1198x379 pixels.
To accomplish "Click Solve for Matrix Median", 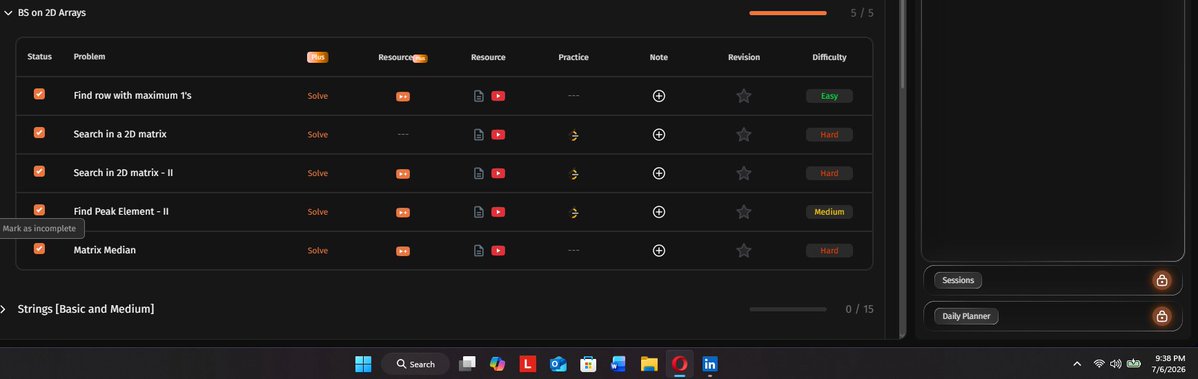I will click(x=318, y=251).
